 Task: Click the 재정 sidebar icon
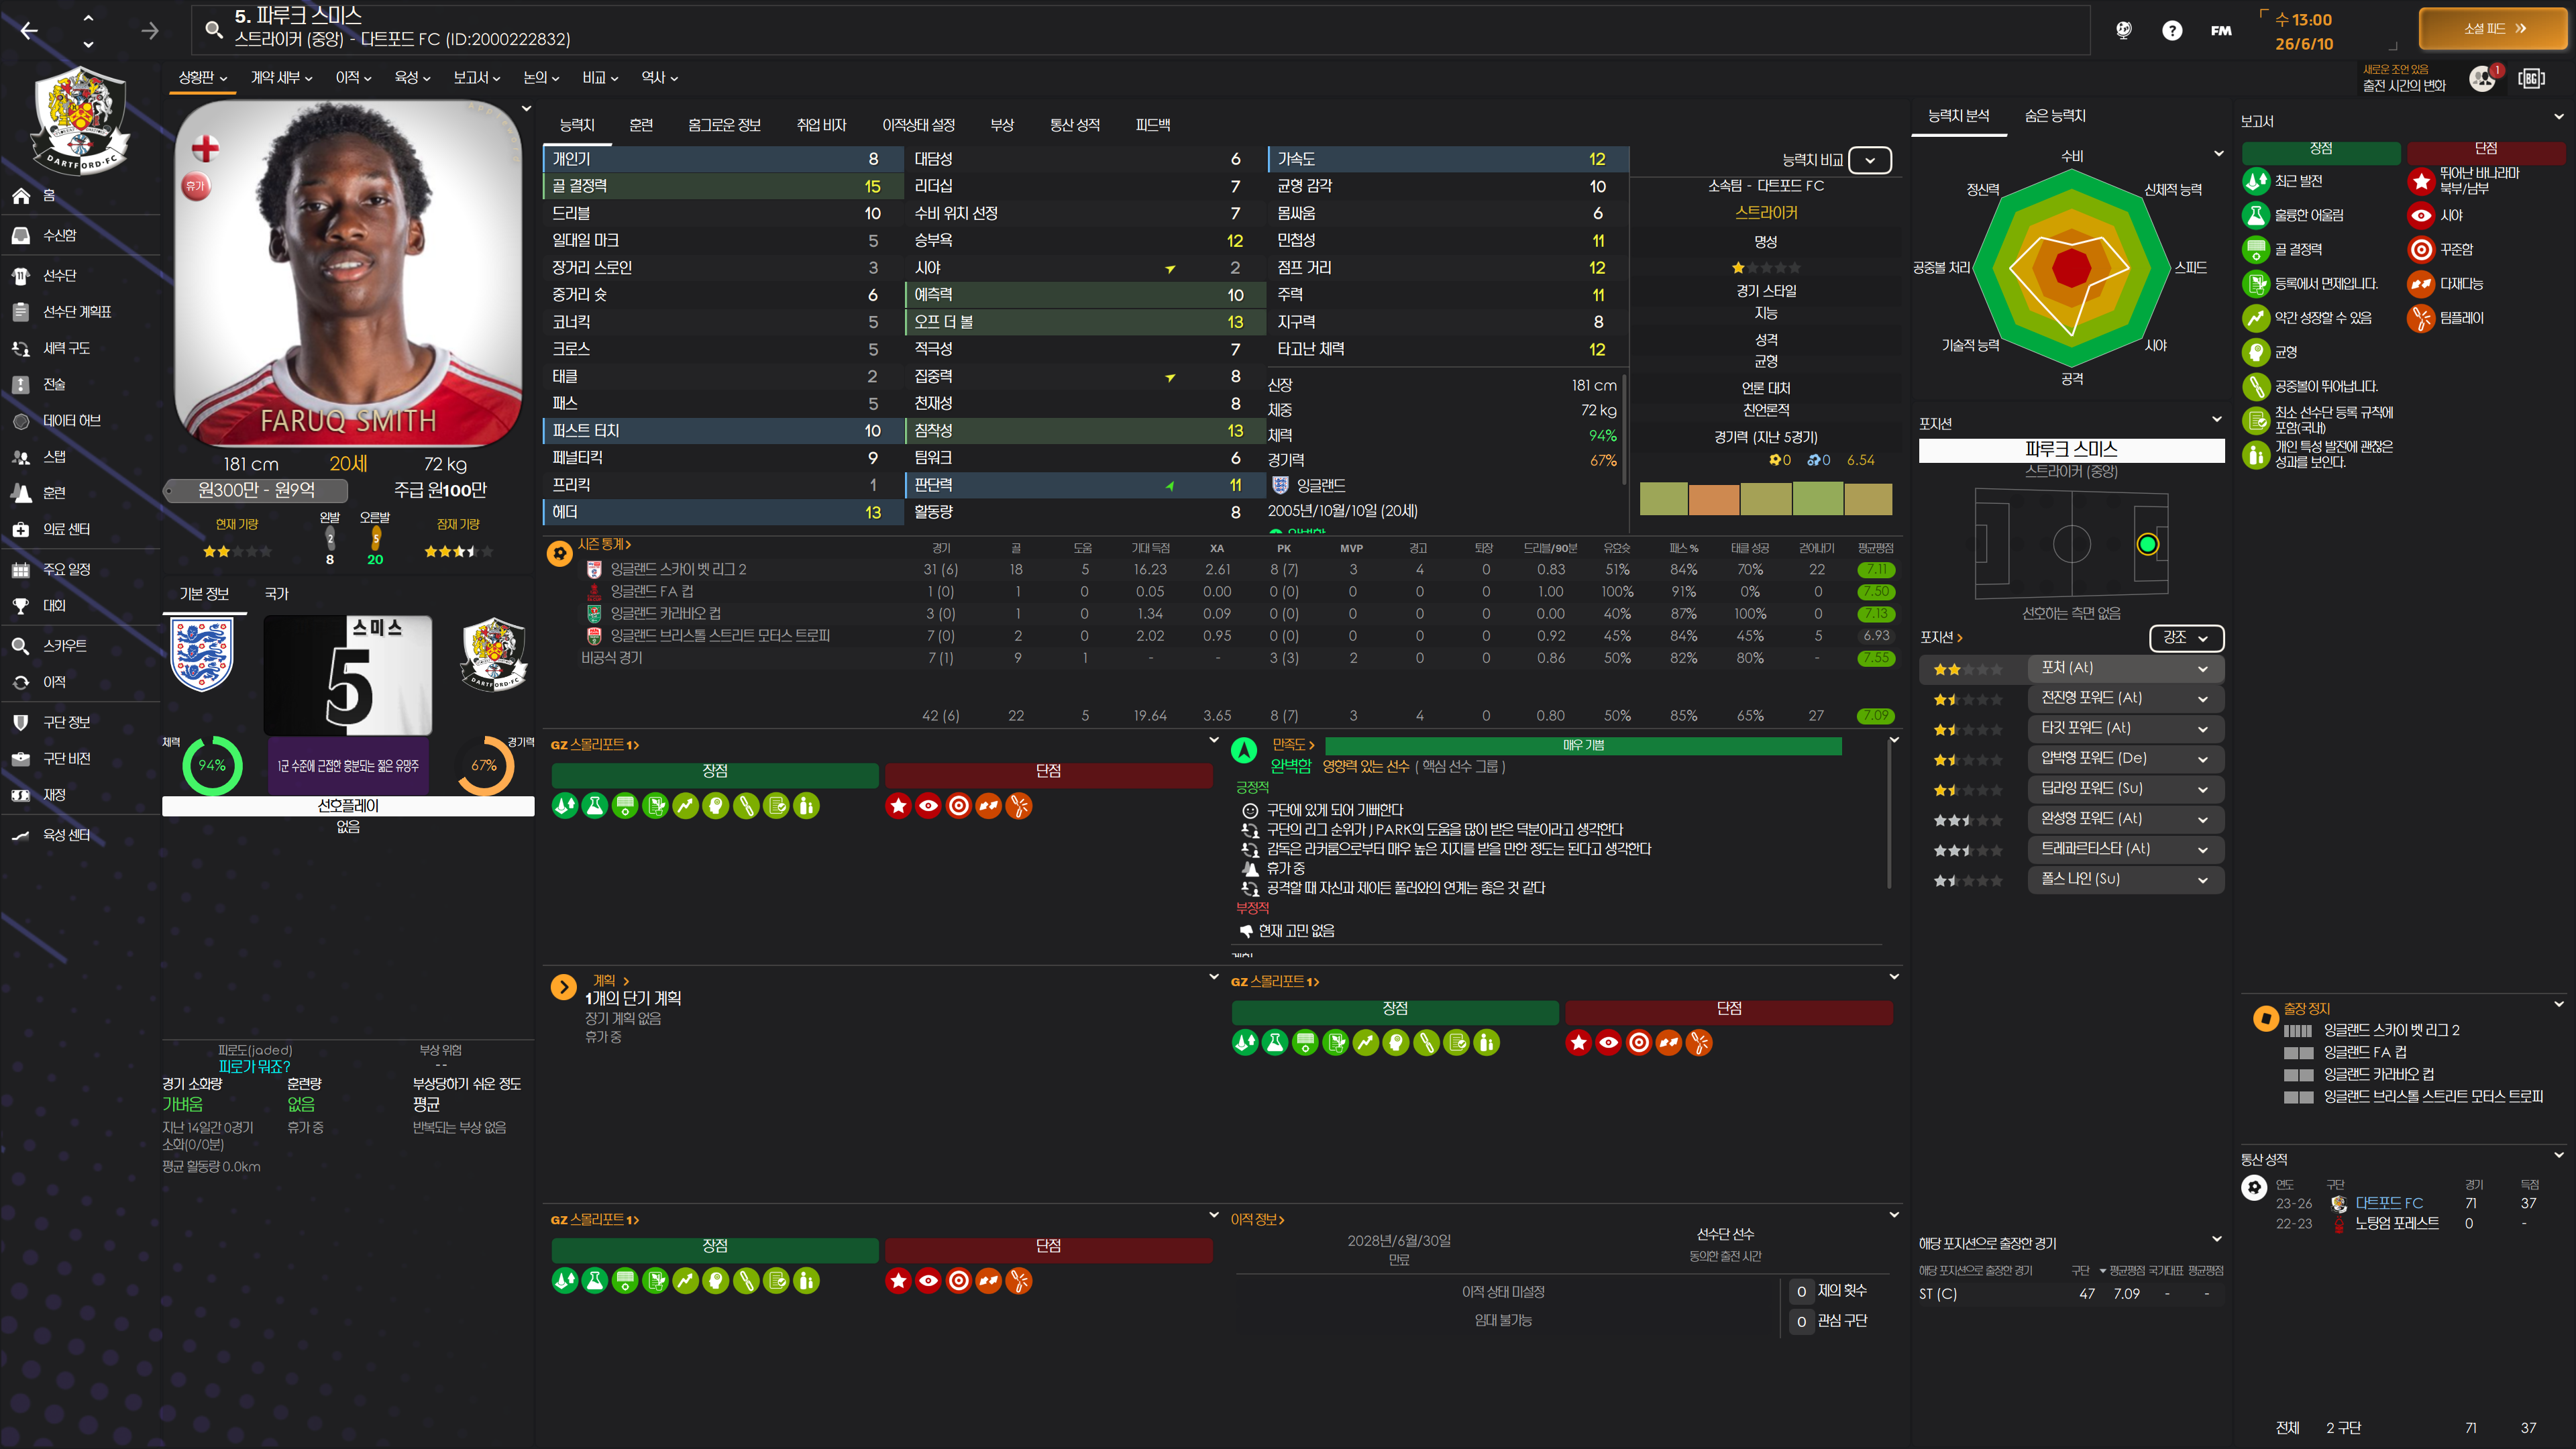(x=21, y=795)
